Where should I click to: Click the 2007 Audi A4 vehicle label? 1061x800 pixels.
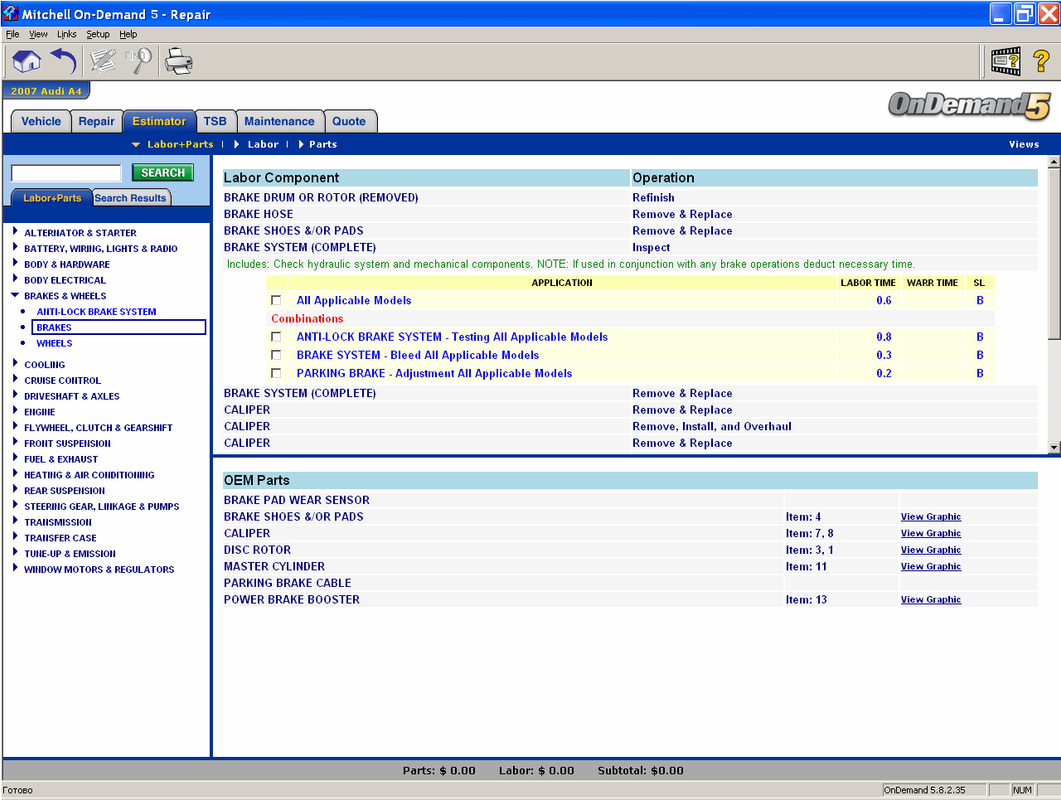point(46,91)
